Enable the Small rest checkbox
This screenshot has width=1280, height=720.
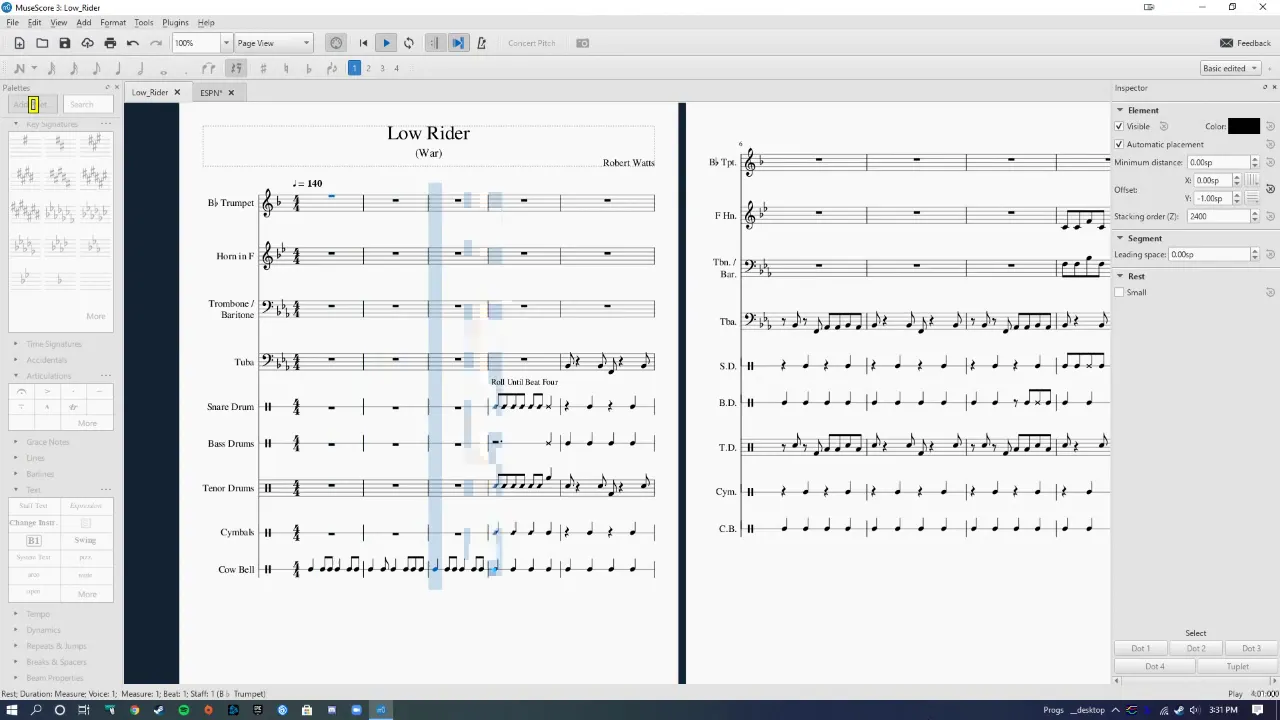(x=1119, y=292)
